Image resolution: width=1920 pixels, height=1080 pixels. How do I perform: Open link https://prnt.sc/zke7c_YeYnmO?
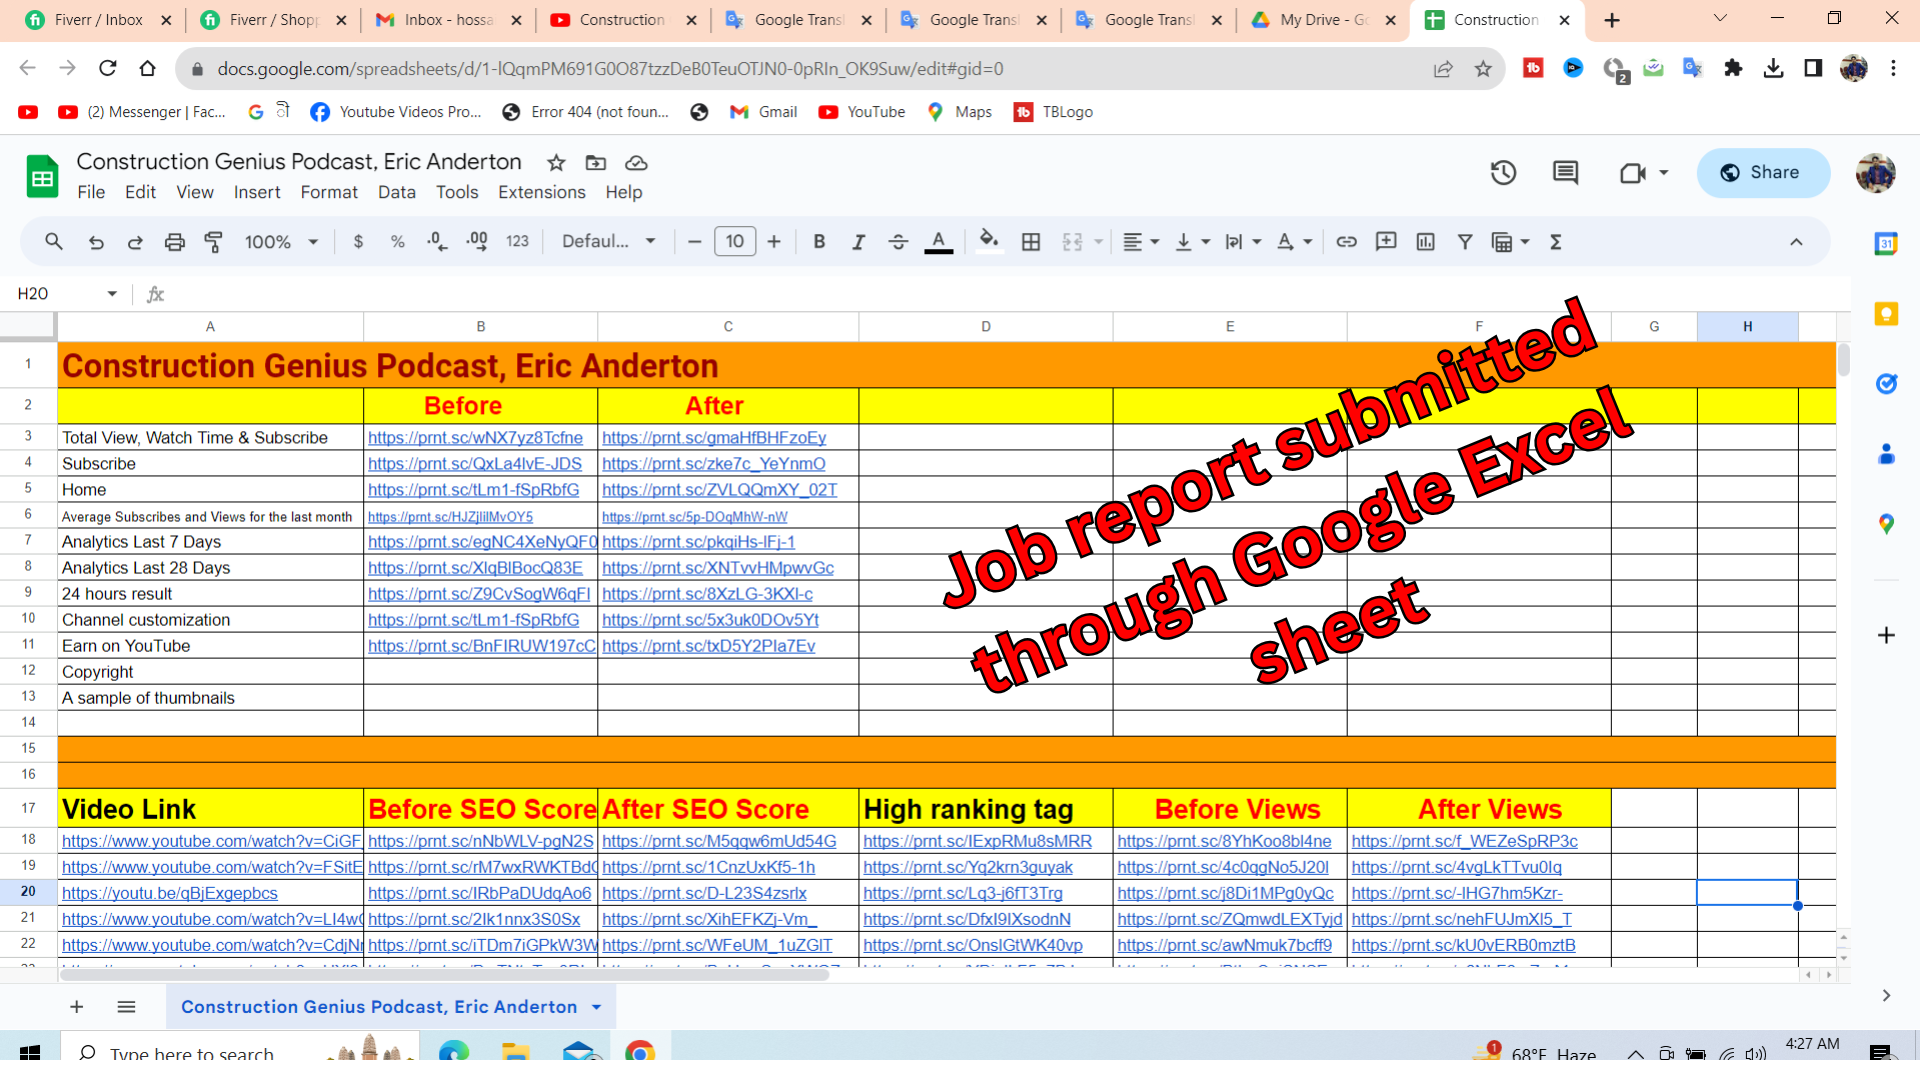714,464
